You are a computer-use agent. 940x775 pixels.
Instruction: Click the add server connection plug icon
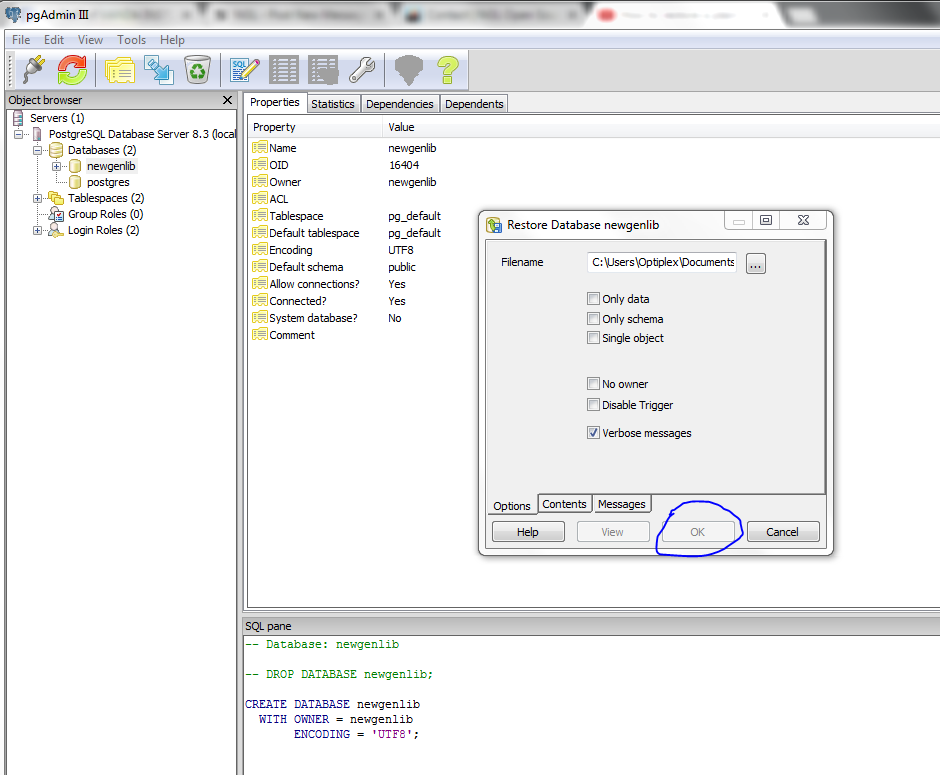pyautogui.click(x=34, y=69)
